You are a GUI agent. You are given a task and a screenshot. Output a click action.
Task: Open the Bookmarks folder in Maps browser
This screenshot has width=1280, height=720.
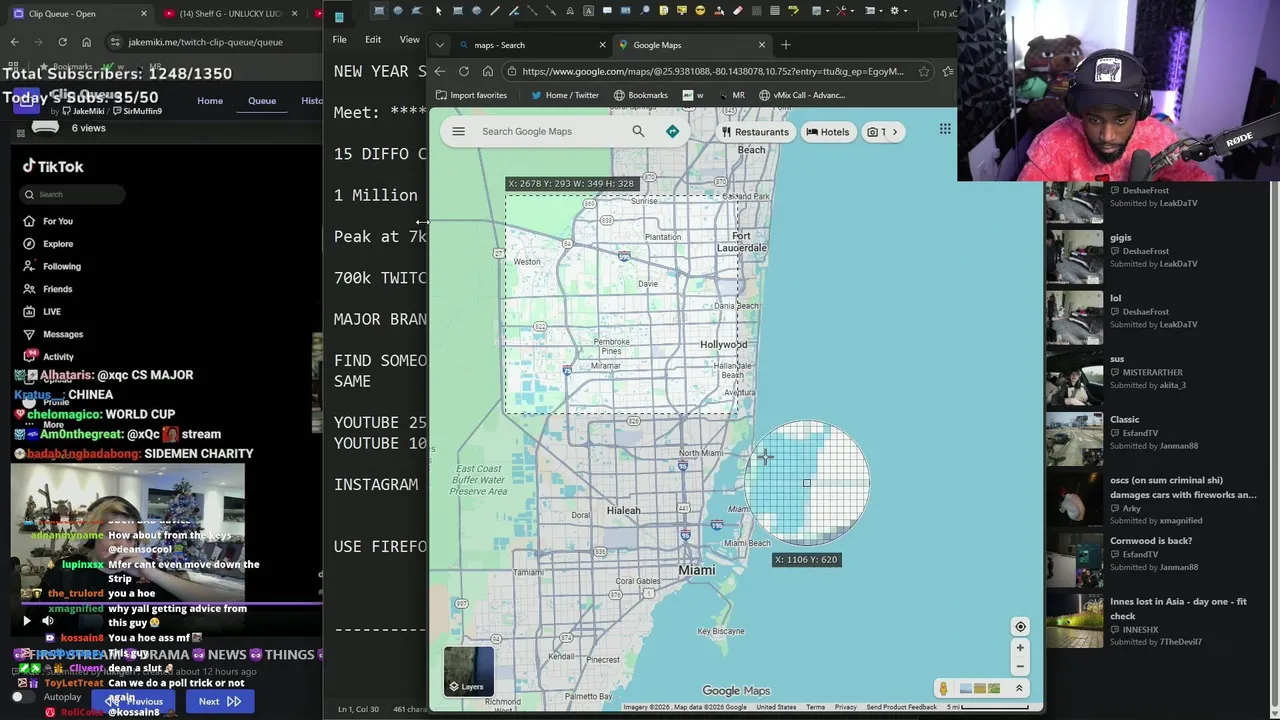coord(640,95)
